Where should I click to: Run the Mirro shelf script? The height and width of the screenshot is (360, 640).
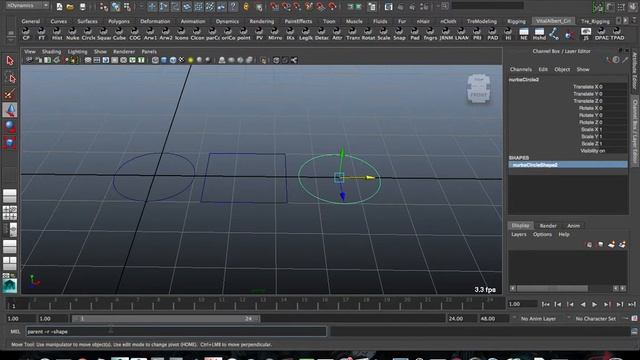[275, 33]
